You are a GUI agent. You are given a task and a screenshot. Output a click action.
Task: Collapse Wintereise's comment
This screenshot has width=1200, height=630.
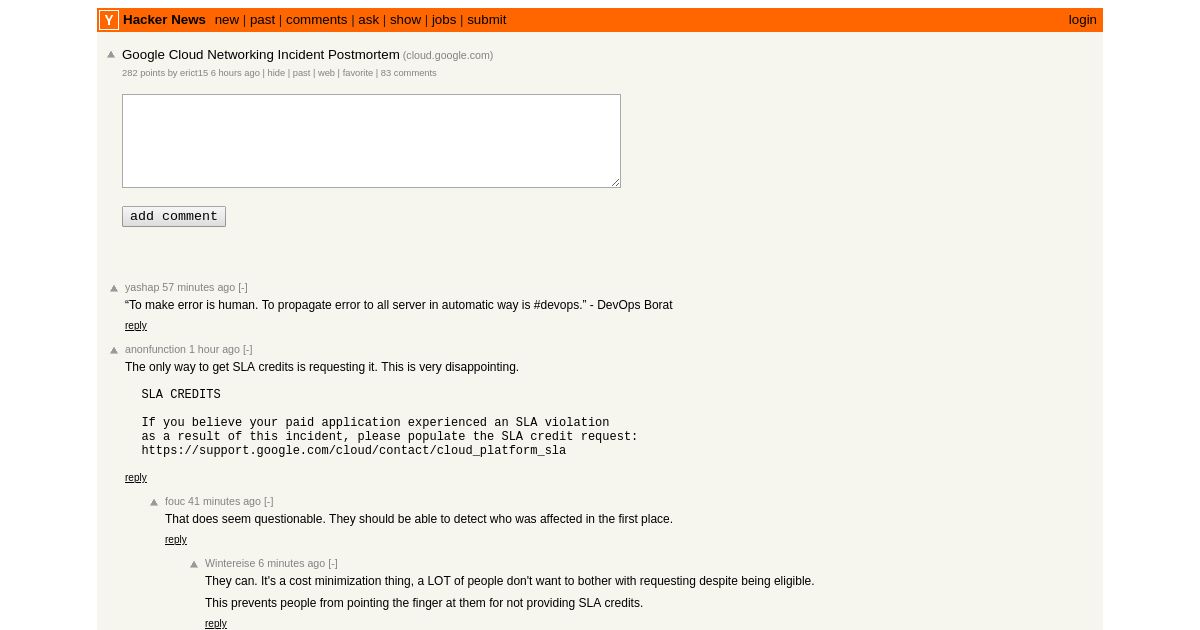click(333, 564)
